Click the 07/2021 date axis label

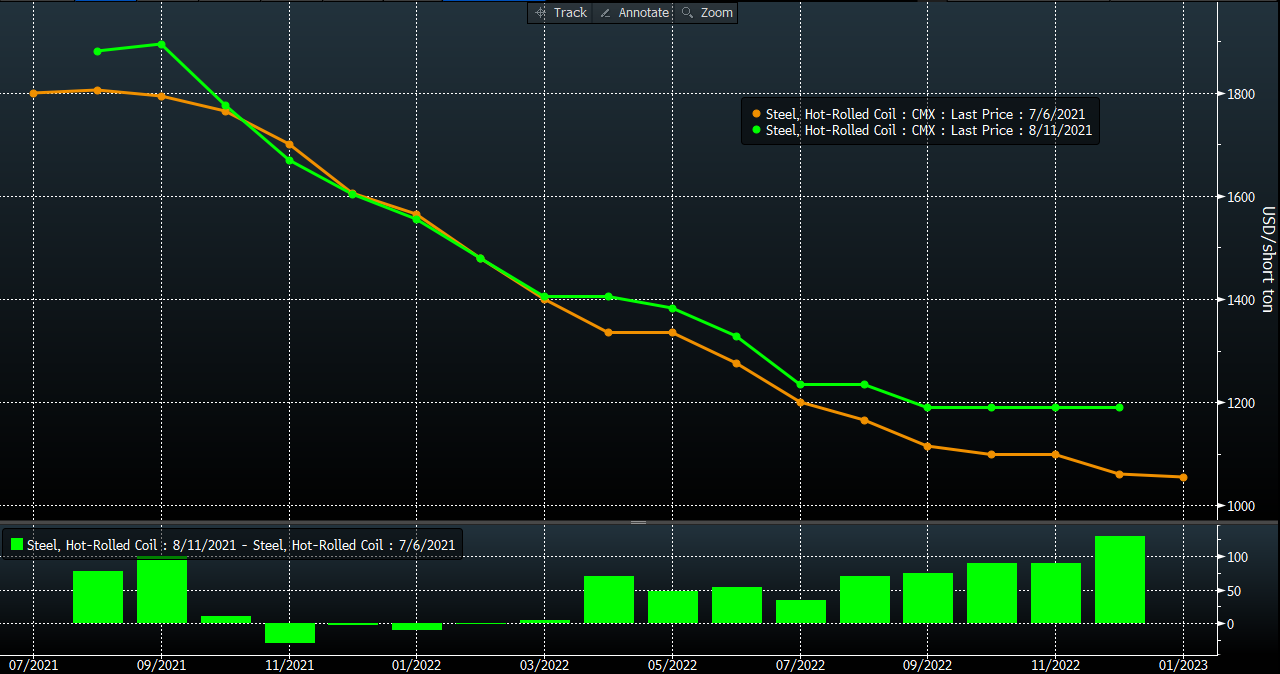click(x=34, y=664)
